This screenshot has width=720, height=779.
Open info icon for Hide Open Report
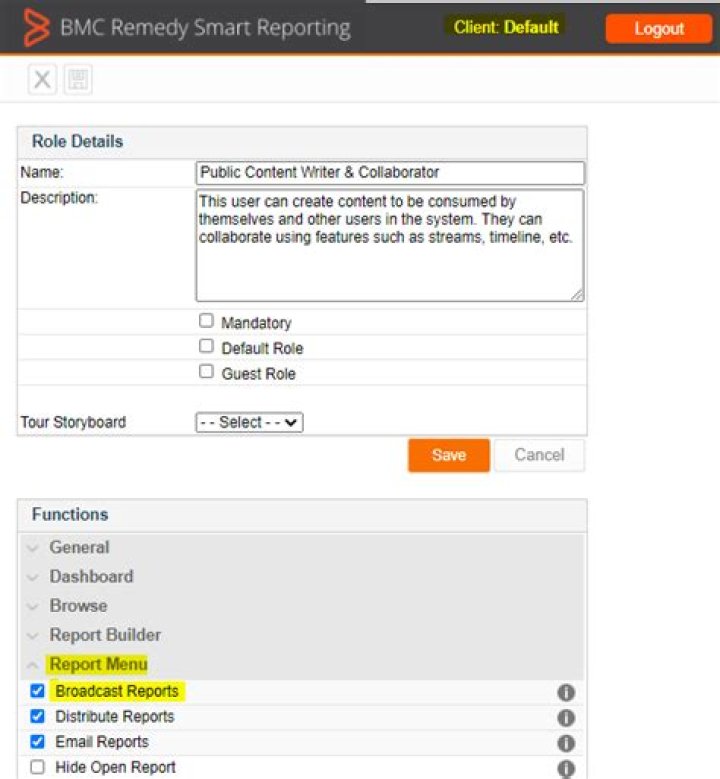pyautogui.click(x=566, y=769)
